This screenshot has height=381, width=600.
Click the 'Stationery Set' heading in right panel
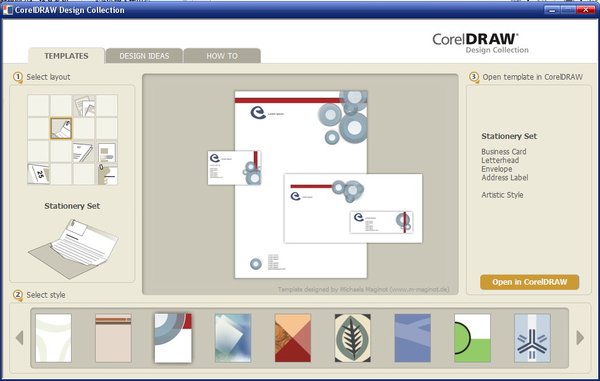click(x=509, y=136)
